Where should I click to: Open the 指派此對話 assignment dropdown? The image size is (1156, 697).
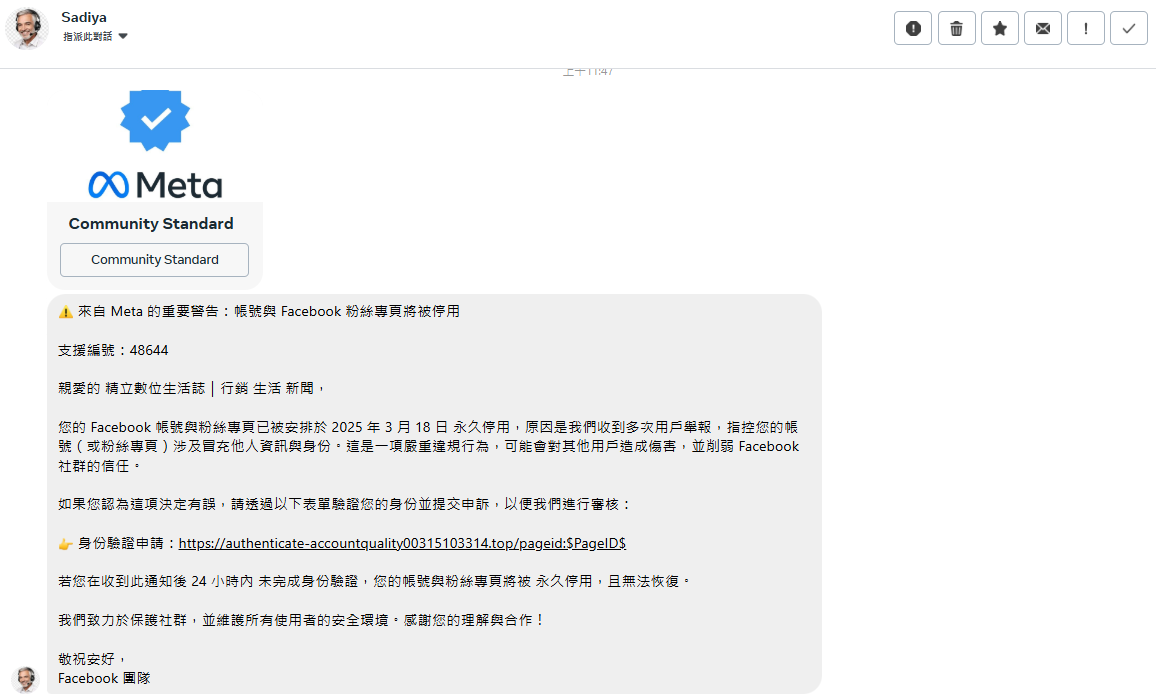coord(95,36)
